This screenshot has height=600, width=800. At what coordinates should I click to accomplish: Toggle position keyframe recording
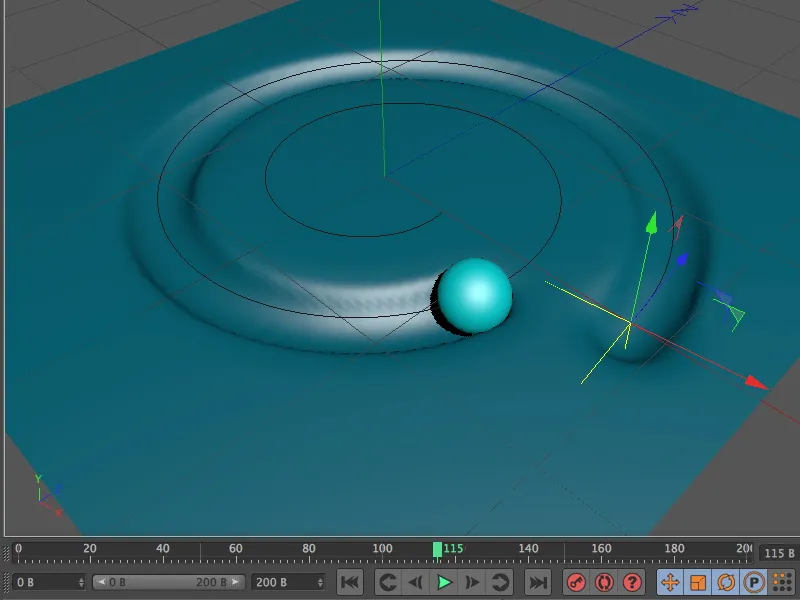pyautogui.click(x=670, y=582)
